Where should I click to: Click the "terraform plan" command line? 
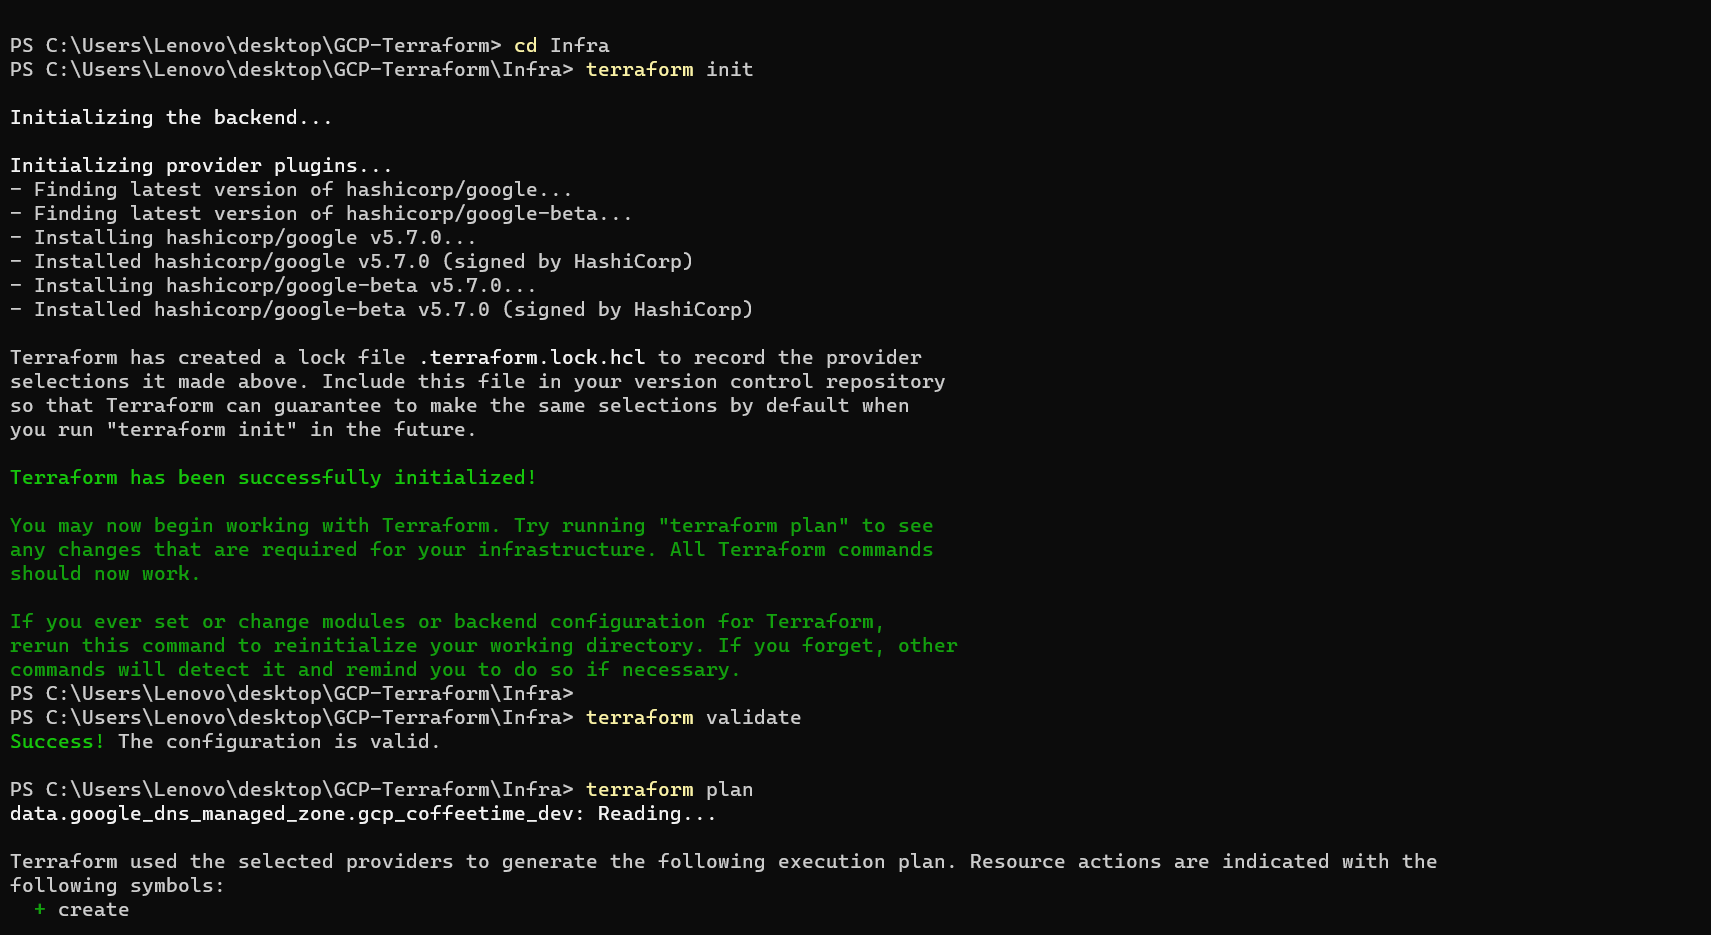(669, 790)
